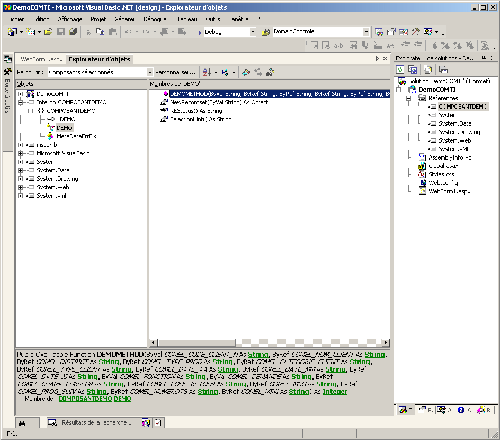Switch to the WebForm1.aspx tab
The height and width of the screenshot is (440, 500).
point(41,59)
